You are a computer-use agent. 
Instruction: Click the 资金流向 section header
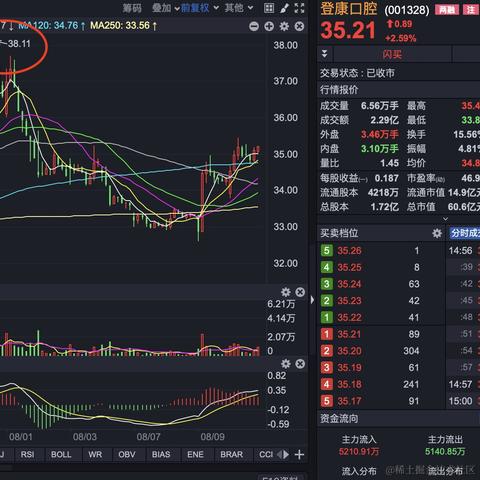pos(339,418)
